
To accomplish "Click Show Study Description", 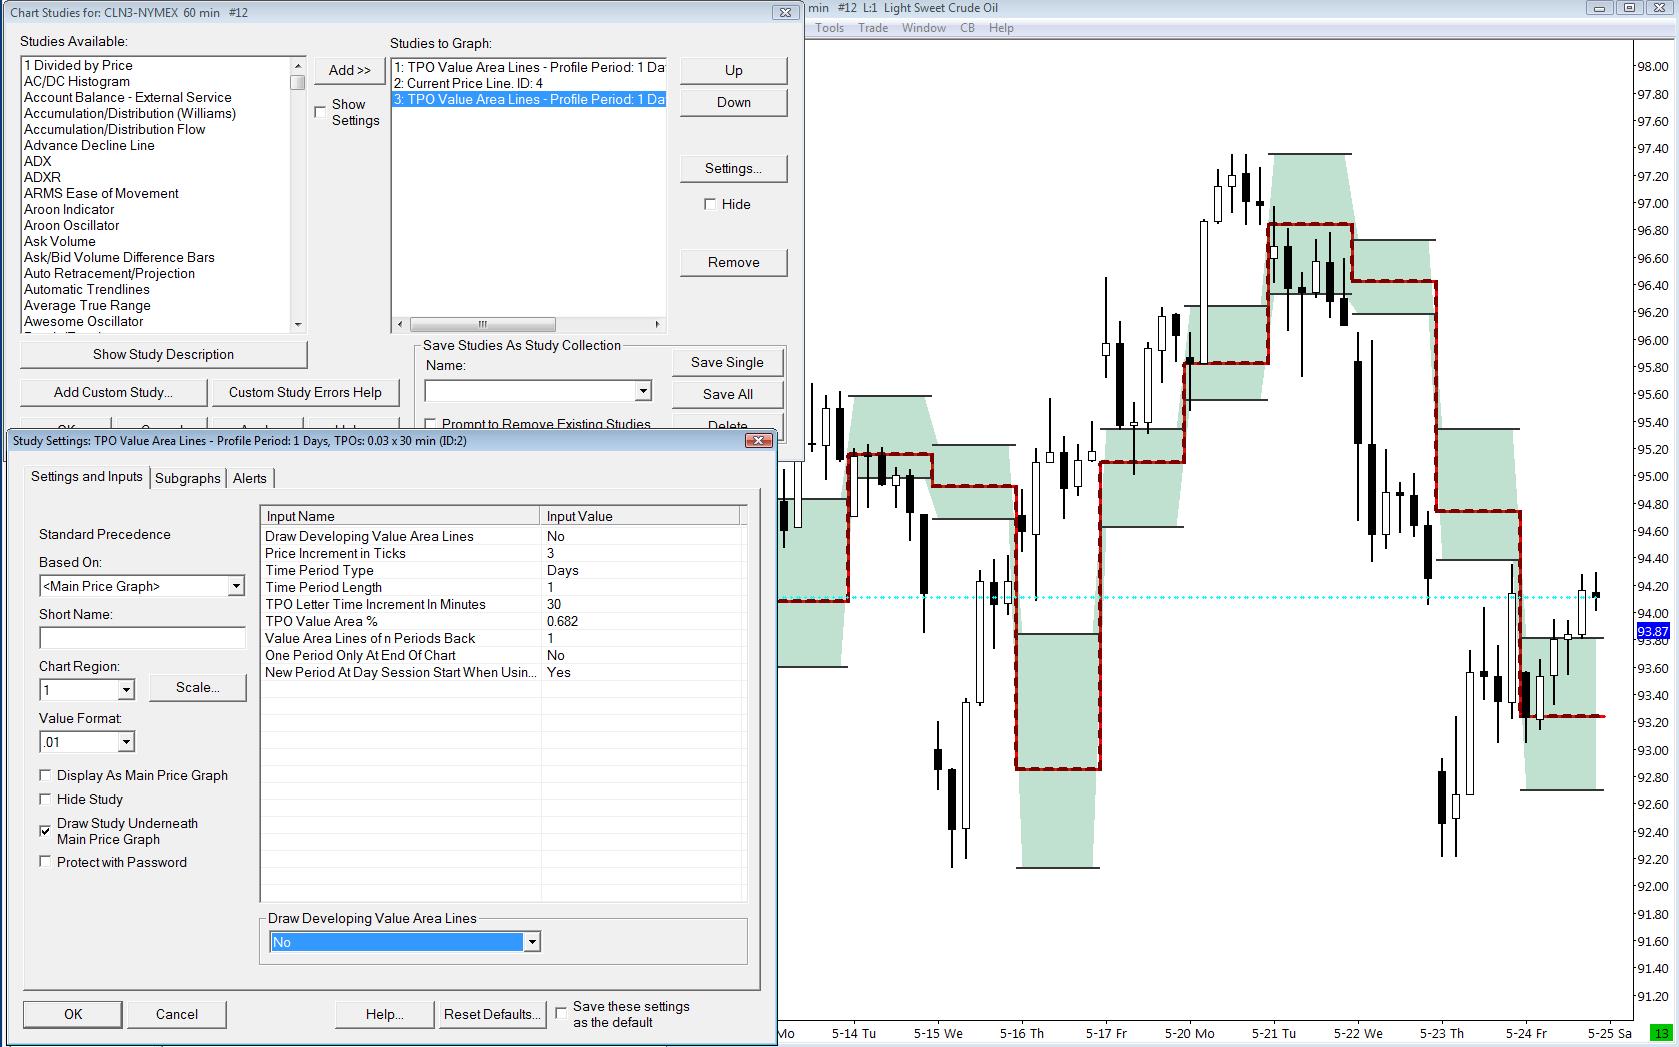I will [163, 354].
